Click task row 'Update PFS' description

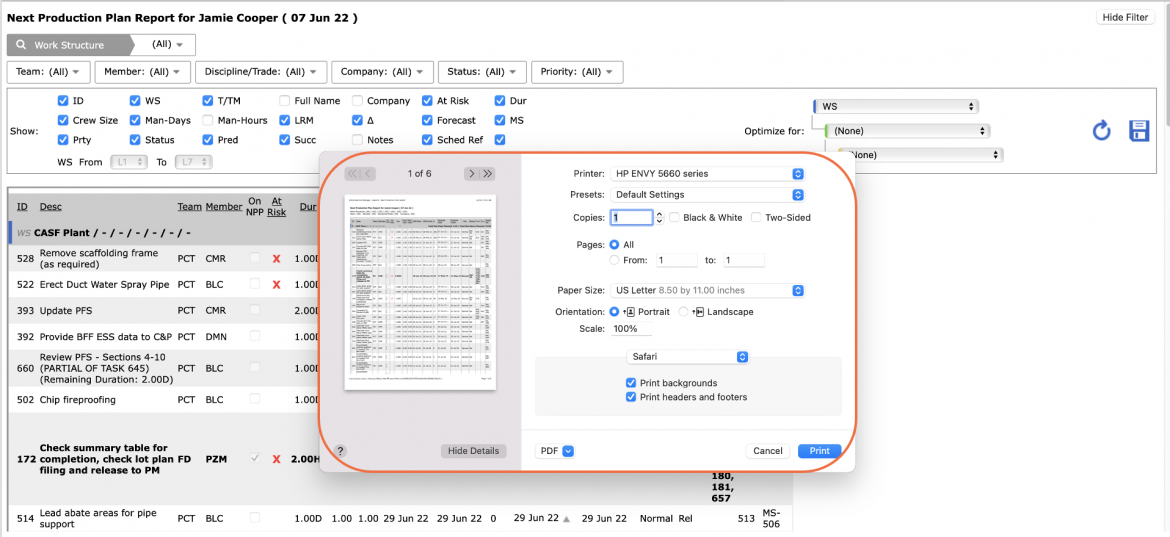coord(66,310)
